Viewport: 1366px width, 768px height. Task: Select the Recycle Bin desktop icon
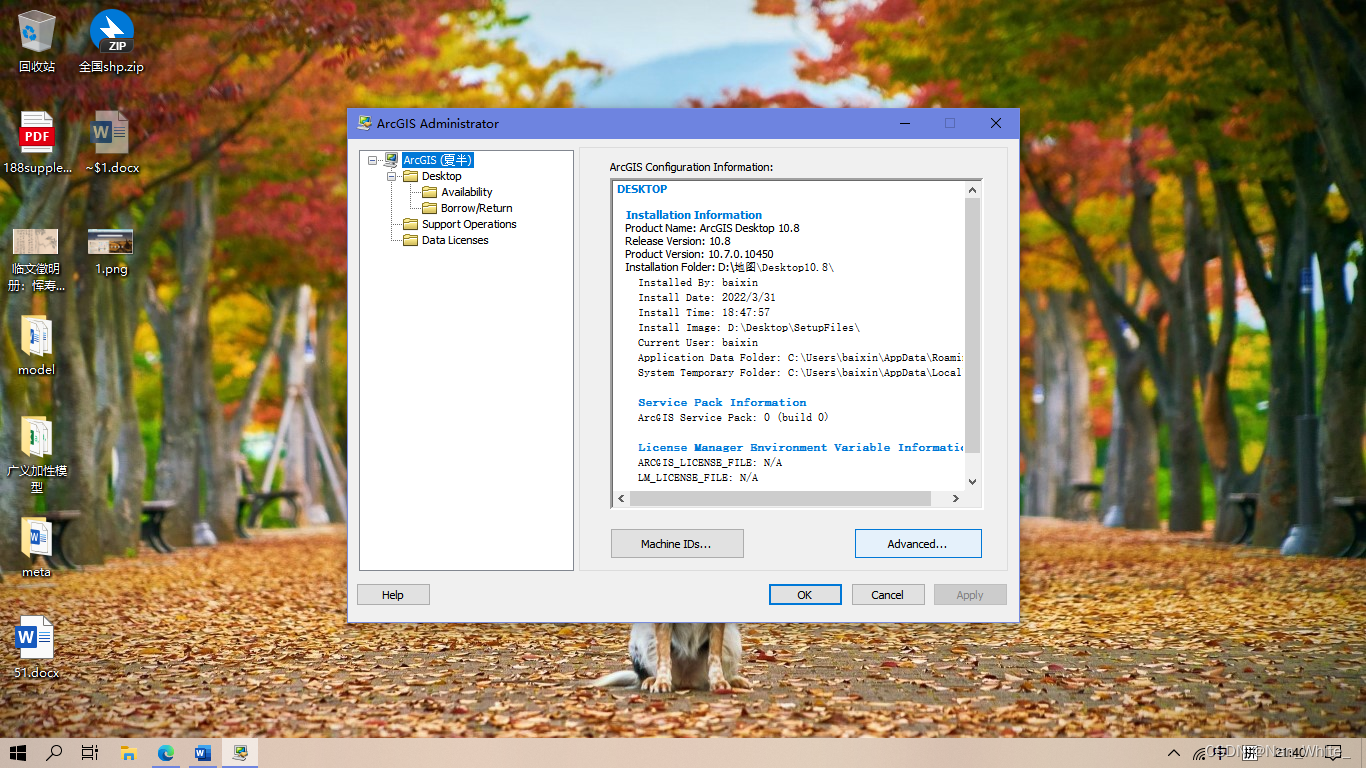coord(37,42)
